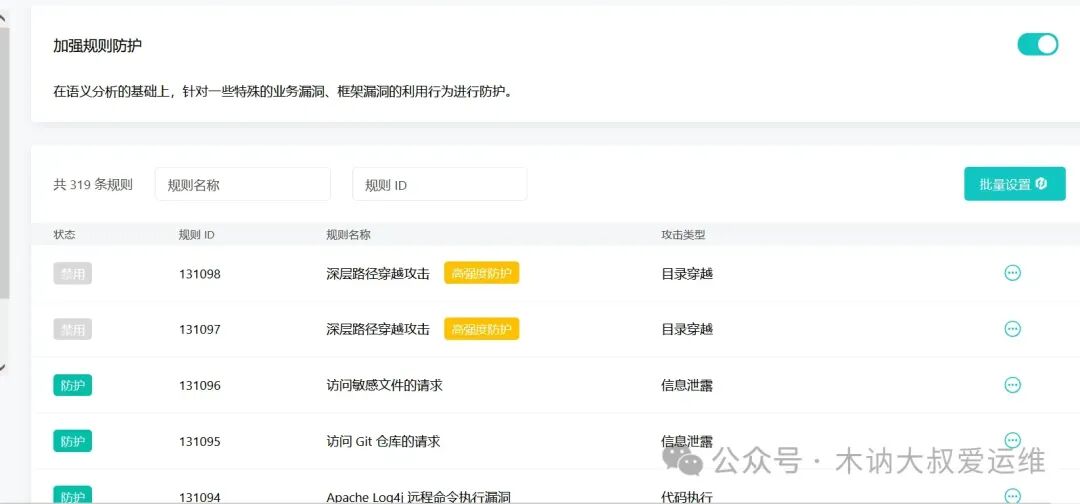The image size is (1080, 504).
Task: Select rule ID 131094
Action: pyautogui.click(x=200, y=497)
